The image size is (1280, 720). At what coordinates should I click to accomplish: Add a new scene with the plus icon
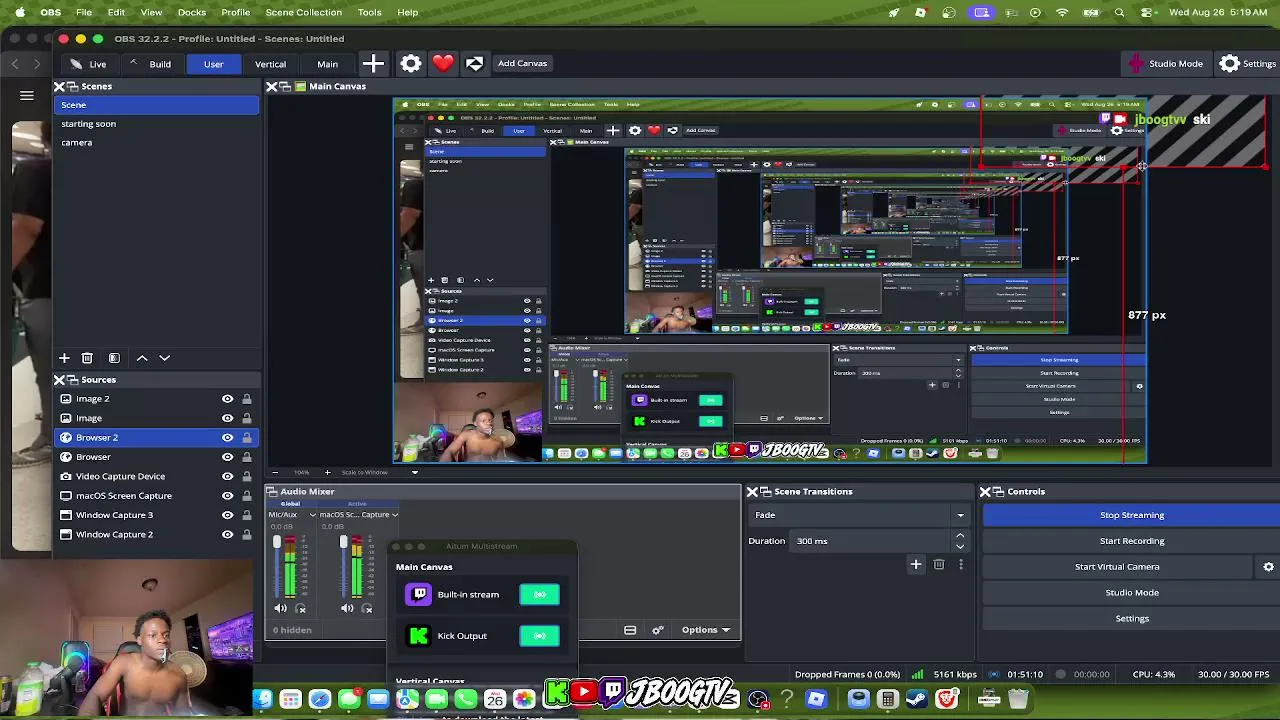(x=64, y=357)
